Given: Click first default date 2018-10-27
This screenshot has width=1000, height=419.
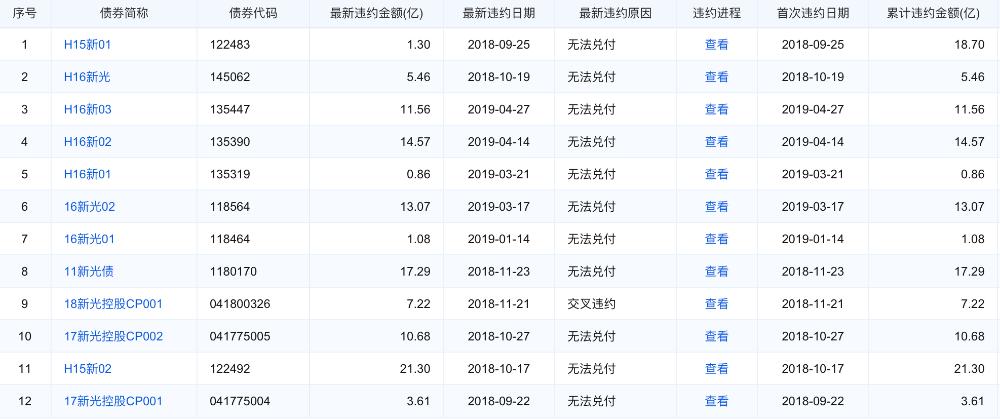Looking at the screenshot, I should point(812,336).
